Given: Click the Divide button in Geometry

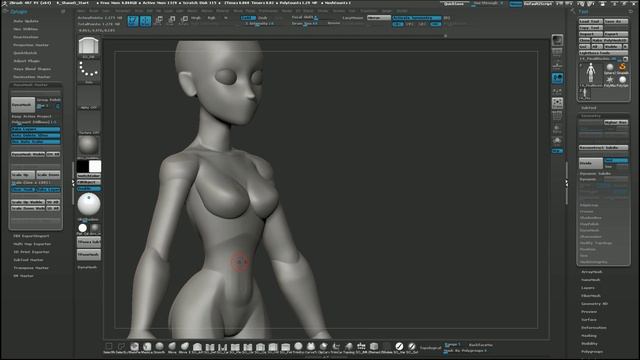Looking at the screenshot, I should pyautogui.click(x=591, y=163).
